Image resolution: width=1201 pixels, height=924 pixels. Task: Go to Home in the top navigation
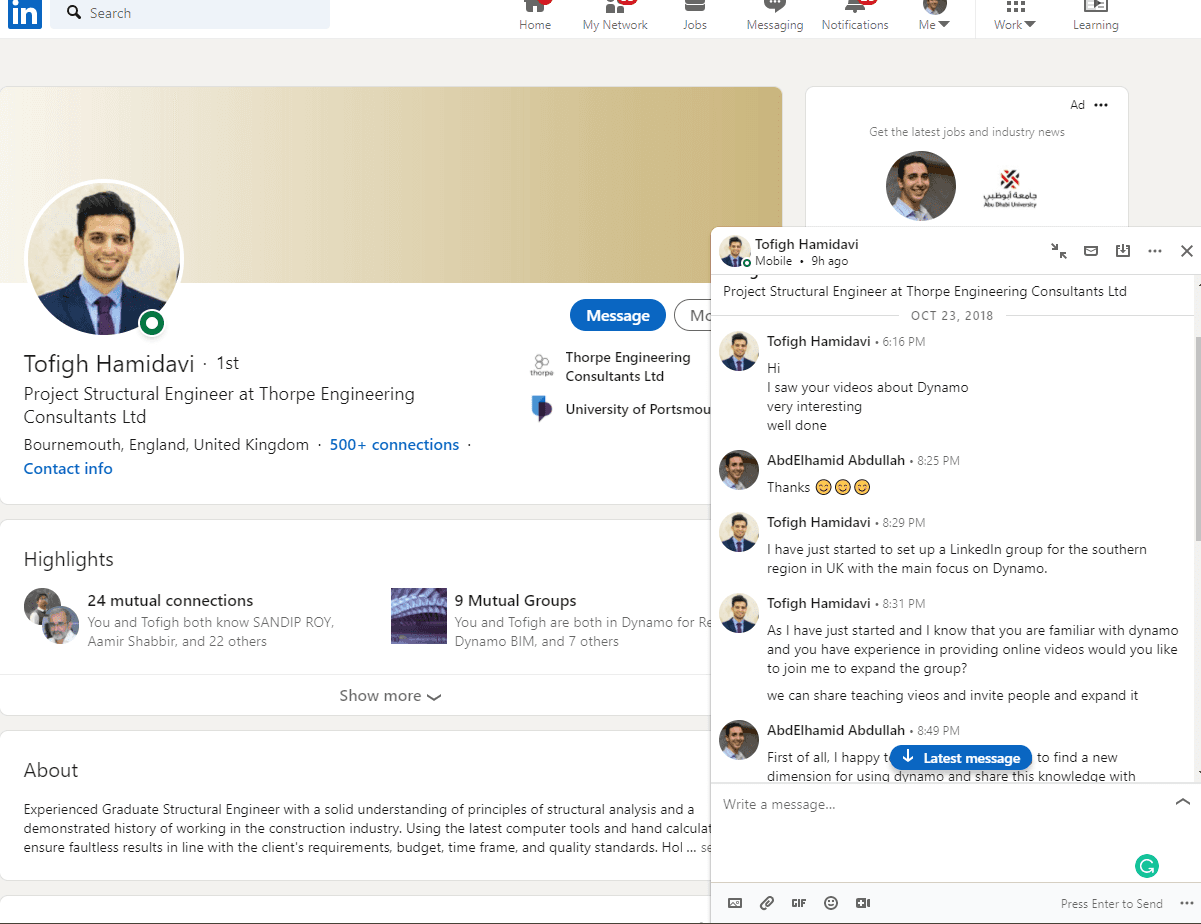(535, 16)
